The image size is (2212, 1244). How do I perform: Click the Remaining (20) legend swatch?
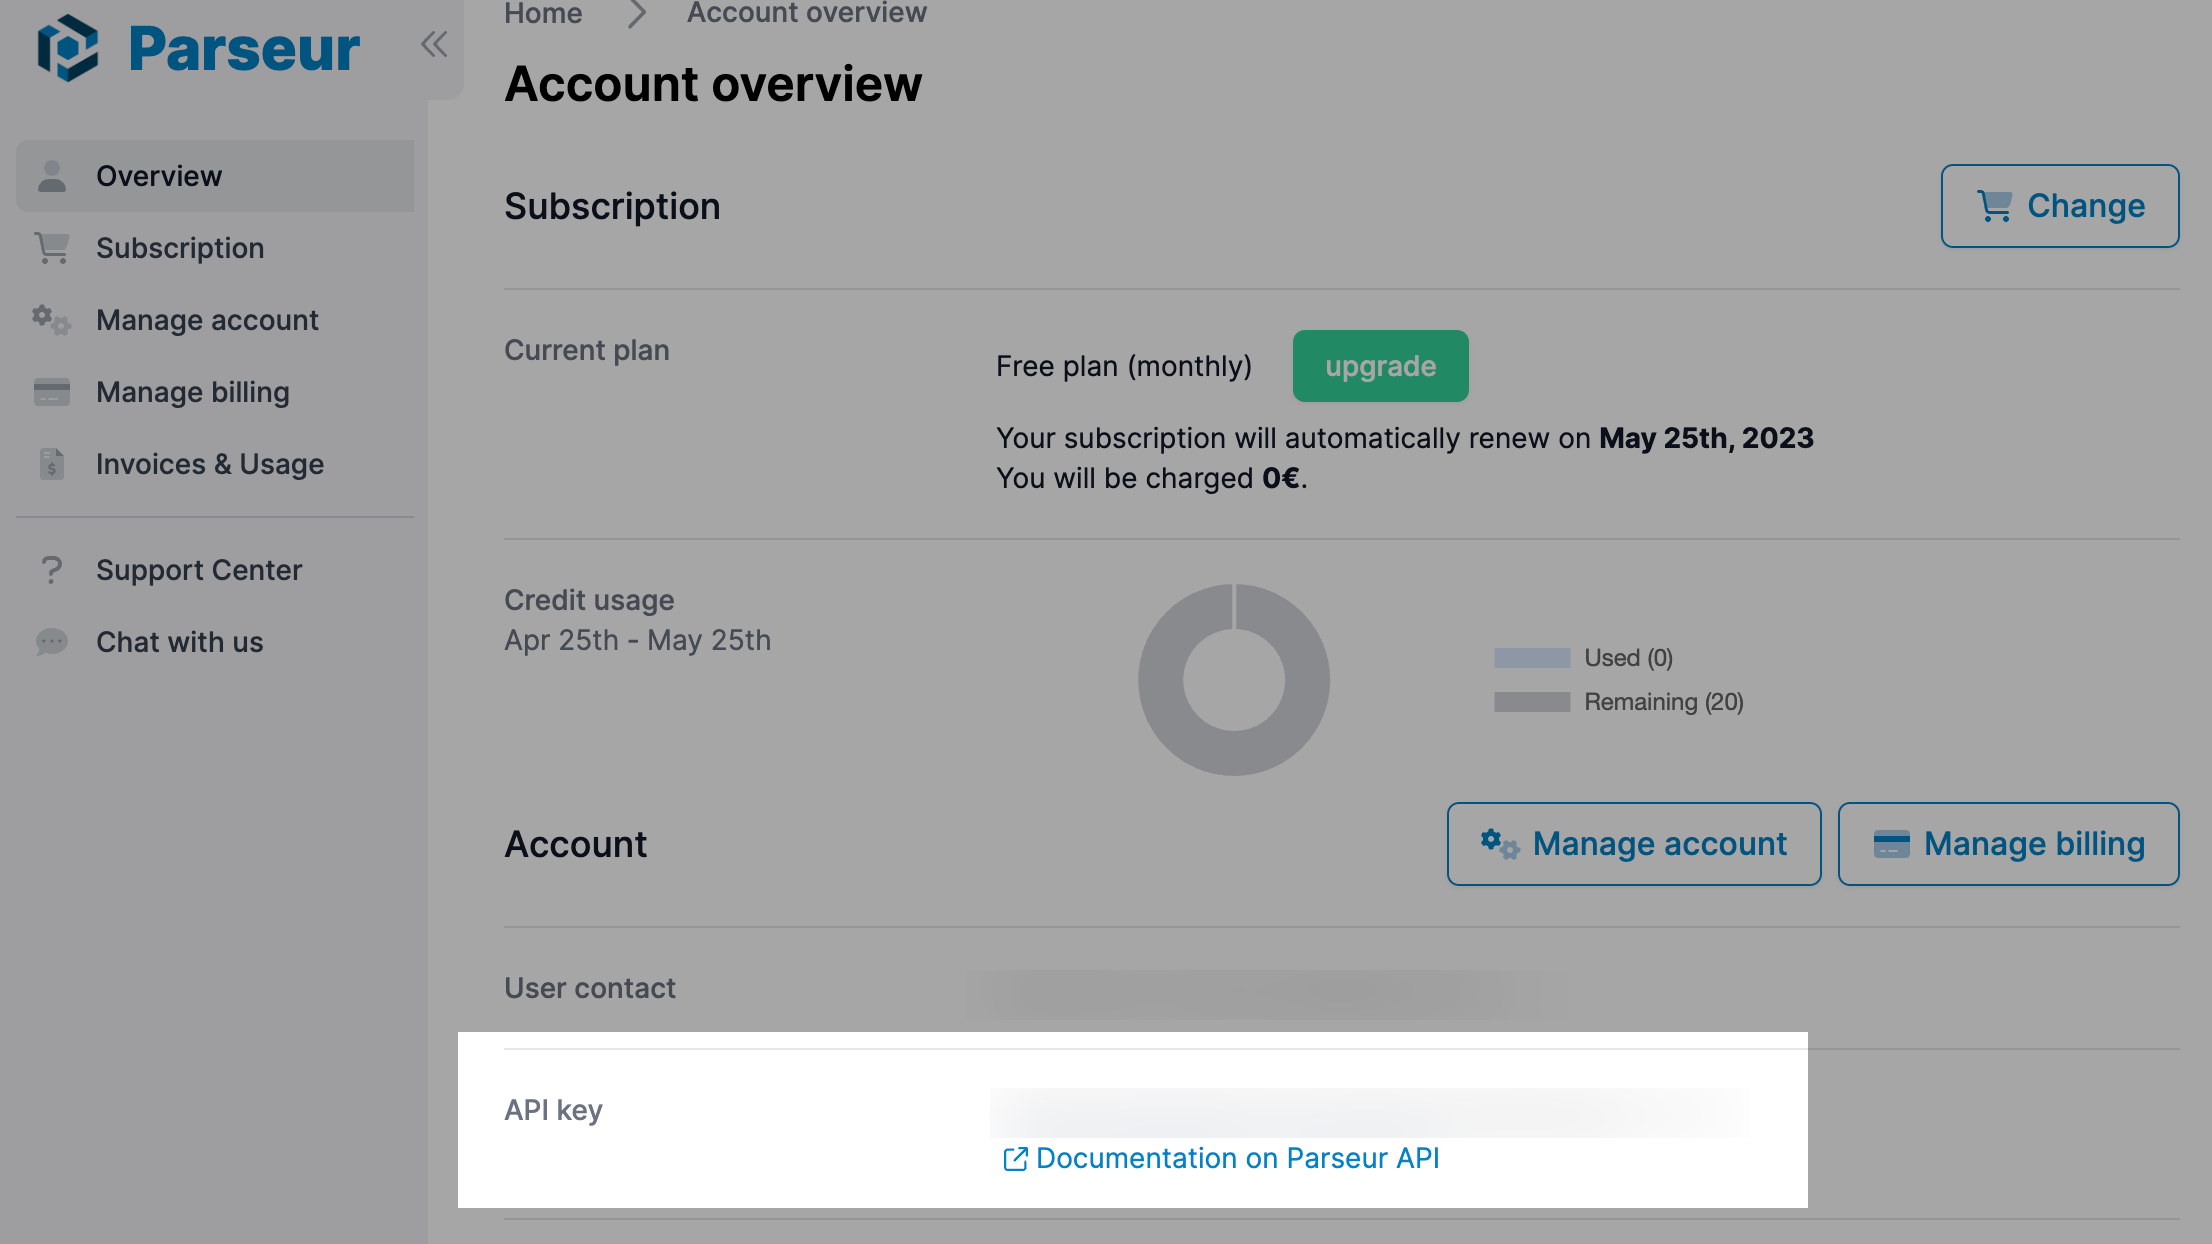point(1532,702)
